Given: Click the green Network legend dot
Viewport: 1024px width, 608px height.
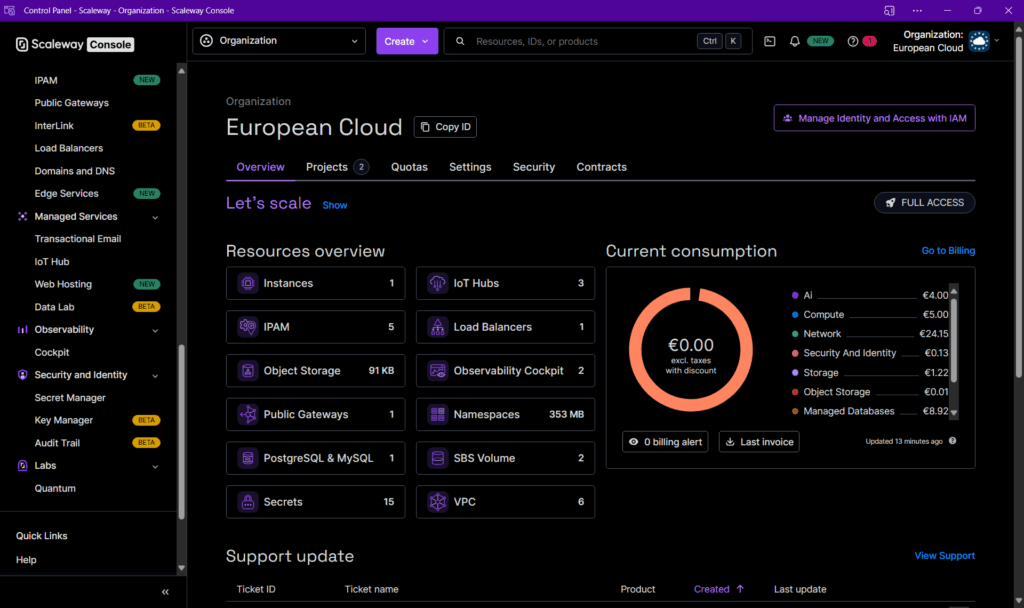Looking at the screenshot, I should (795, 334).
